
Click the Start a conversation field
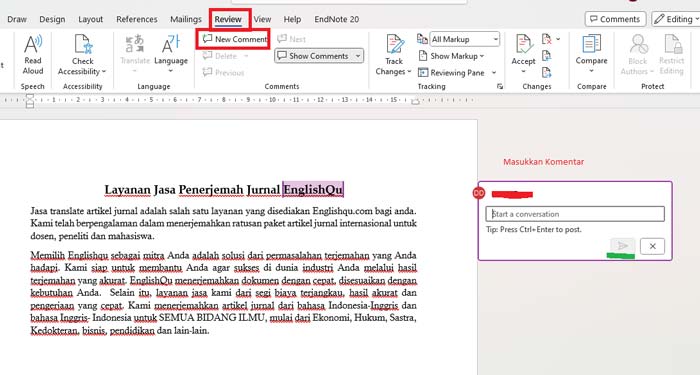coord(575,214)
